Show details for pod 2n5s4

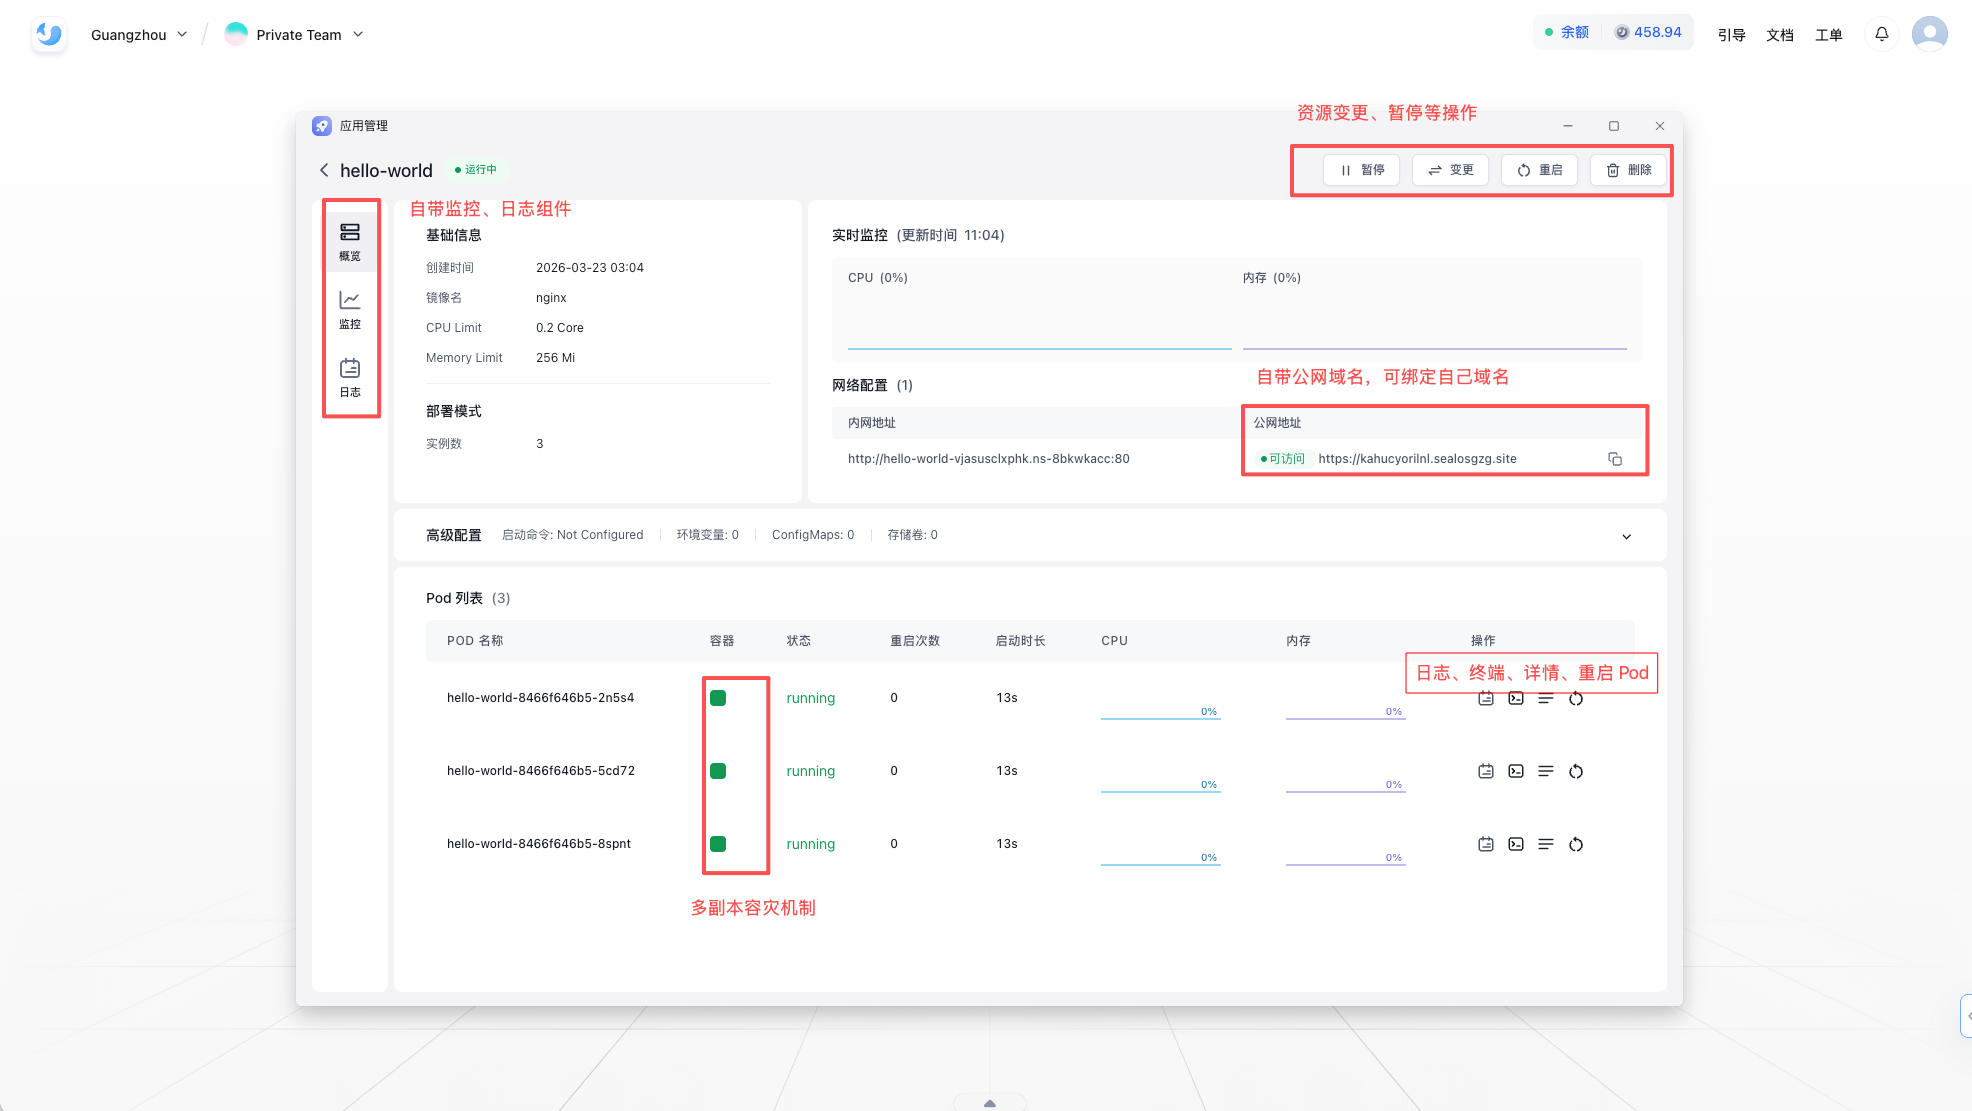click(x=1546, y=698)
